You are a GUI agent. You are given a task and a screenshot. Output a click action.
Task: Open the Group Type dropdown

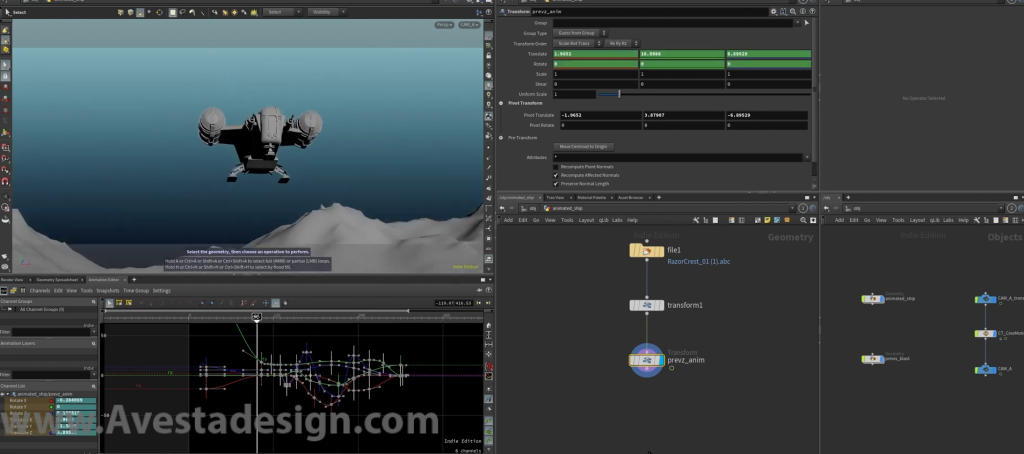(581, 33)
